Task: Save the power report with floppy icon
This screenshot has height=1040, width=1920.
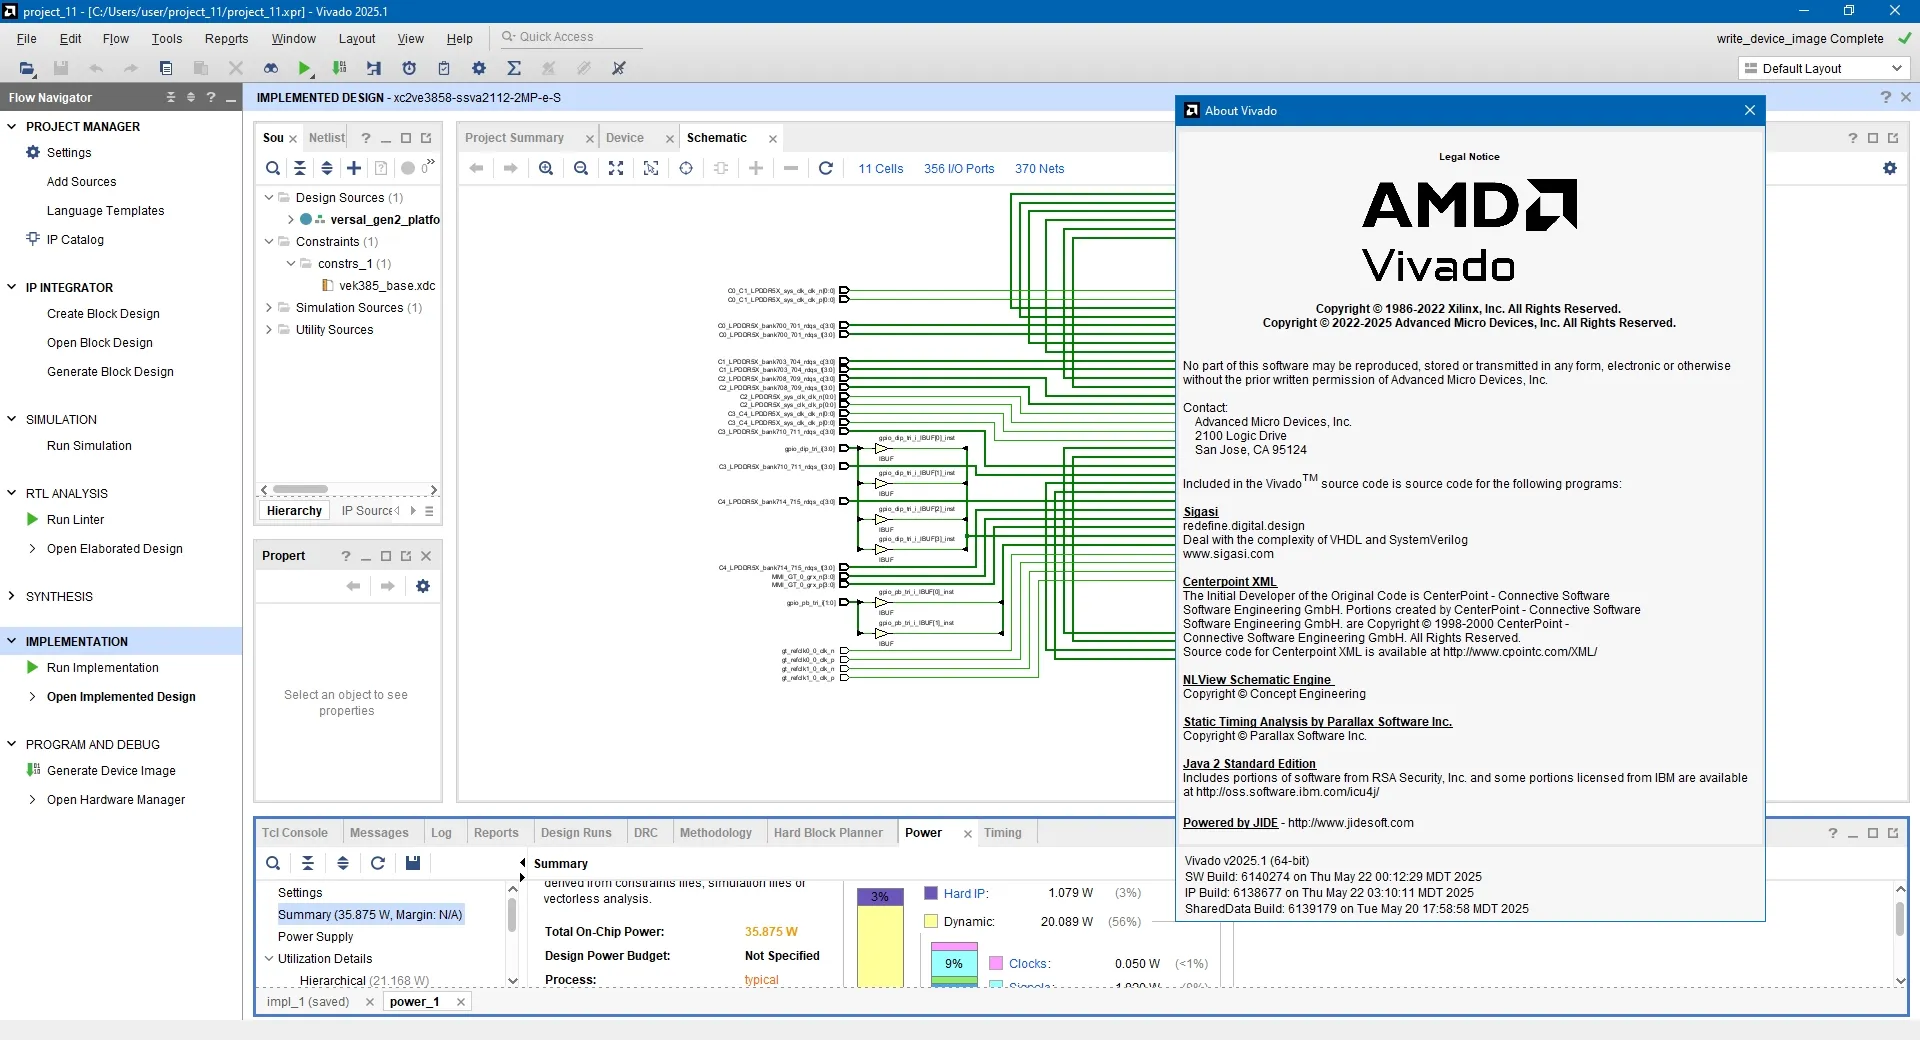Action: point(413,863)
